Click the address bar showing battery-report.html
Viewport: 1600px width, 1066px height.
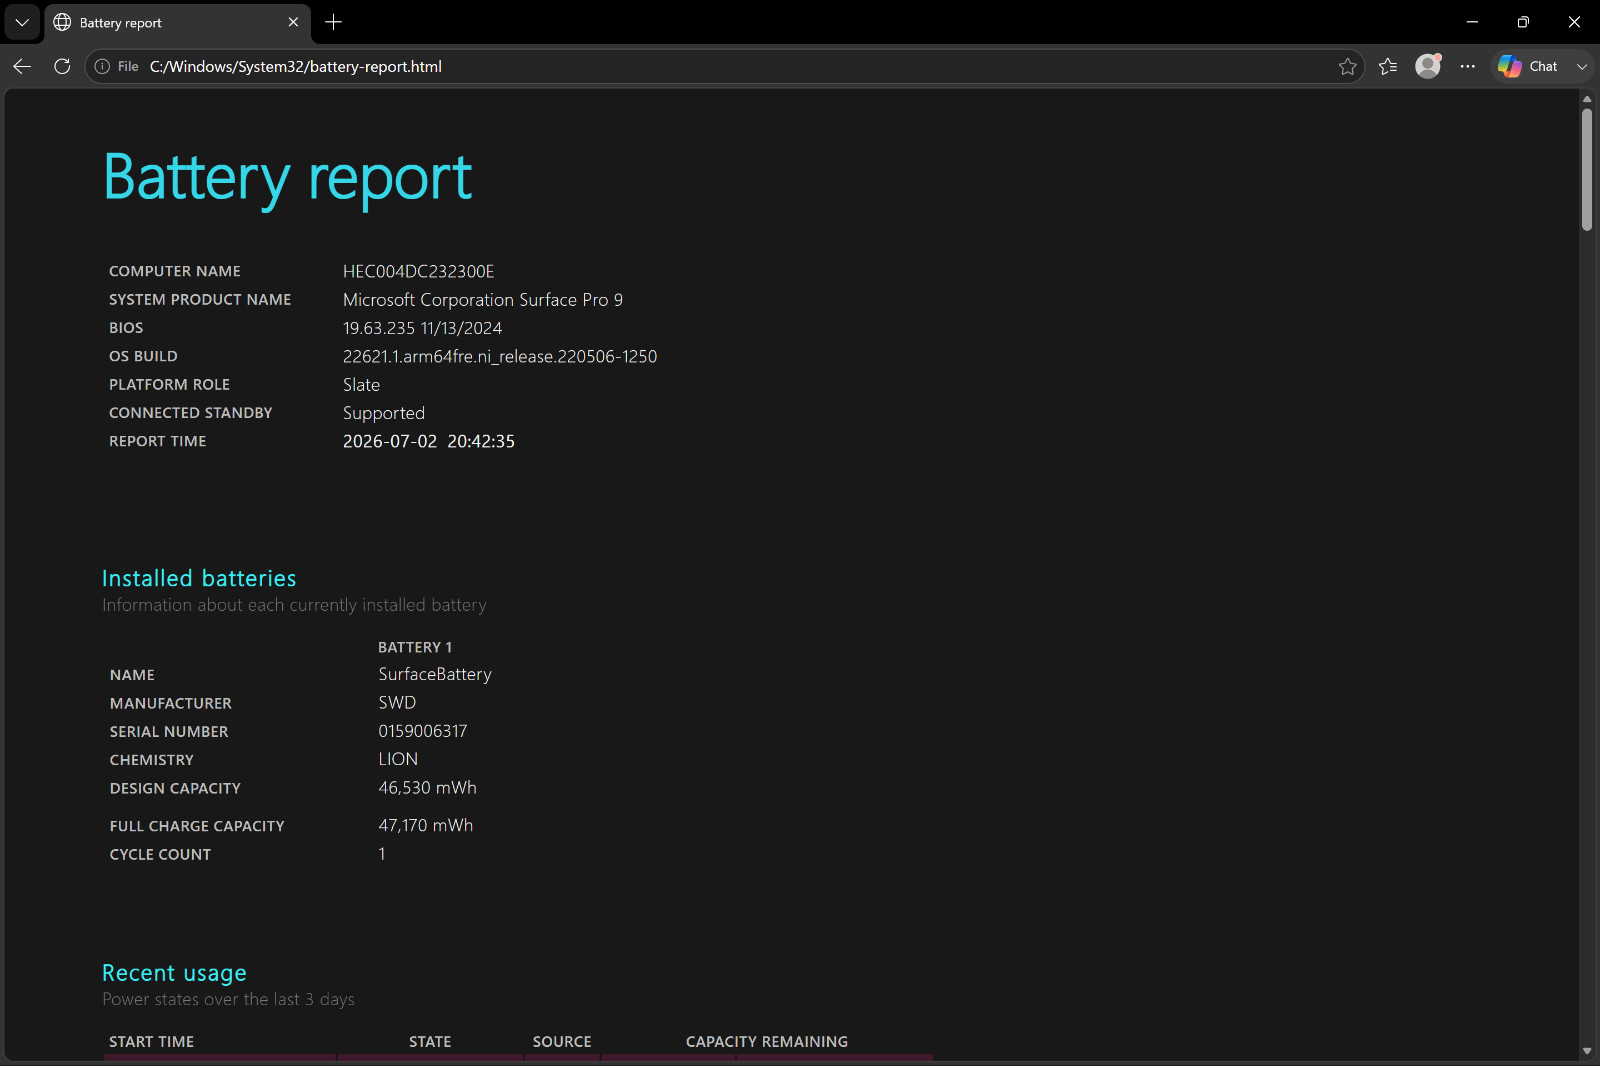point(740,66)
